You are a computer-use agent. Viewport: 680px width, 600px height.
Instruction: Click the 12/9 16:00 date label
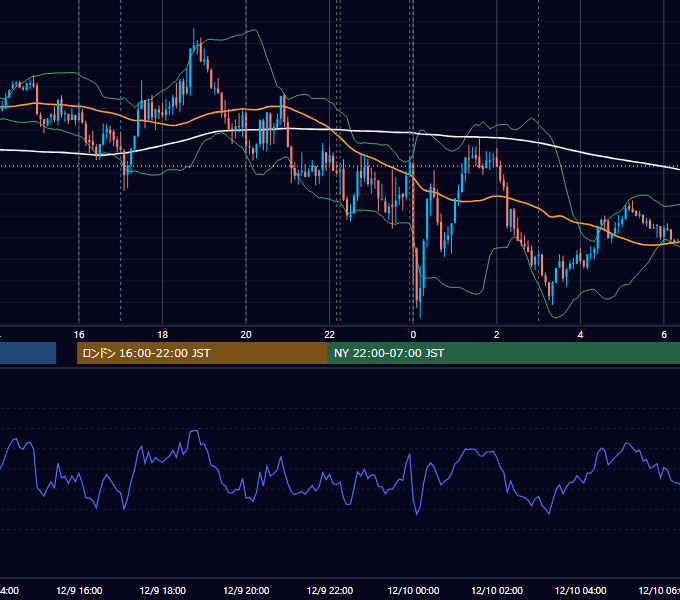point(79,590)
